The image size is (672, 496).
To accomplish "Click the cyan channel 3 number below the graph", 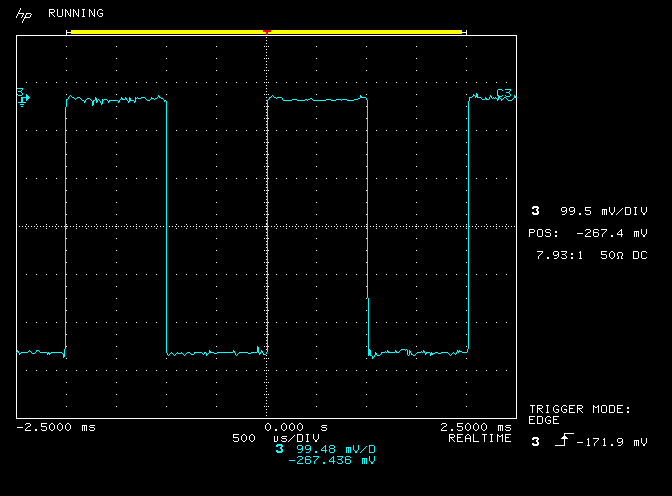I will click(x=279, y=449).
